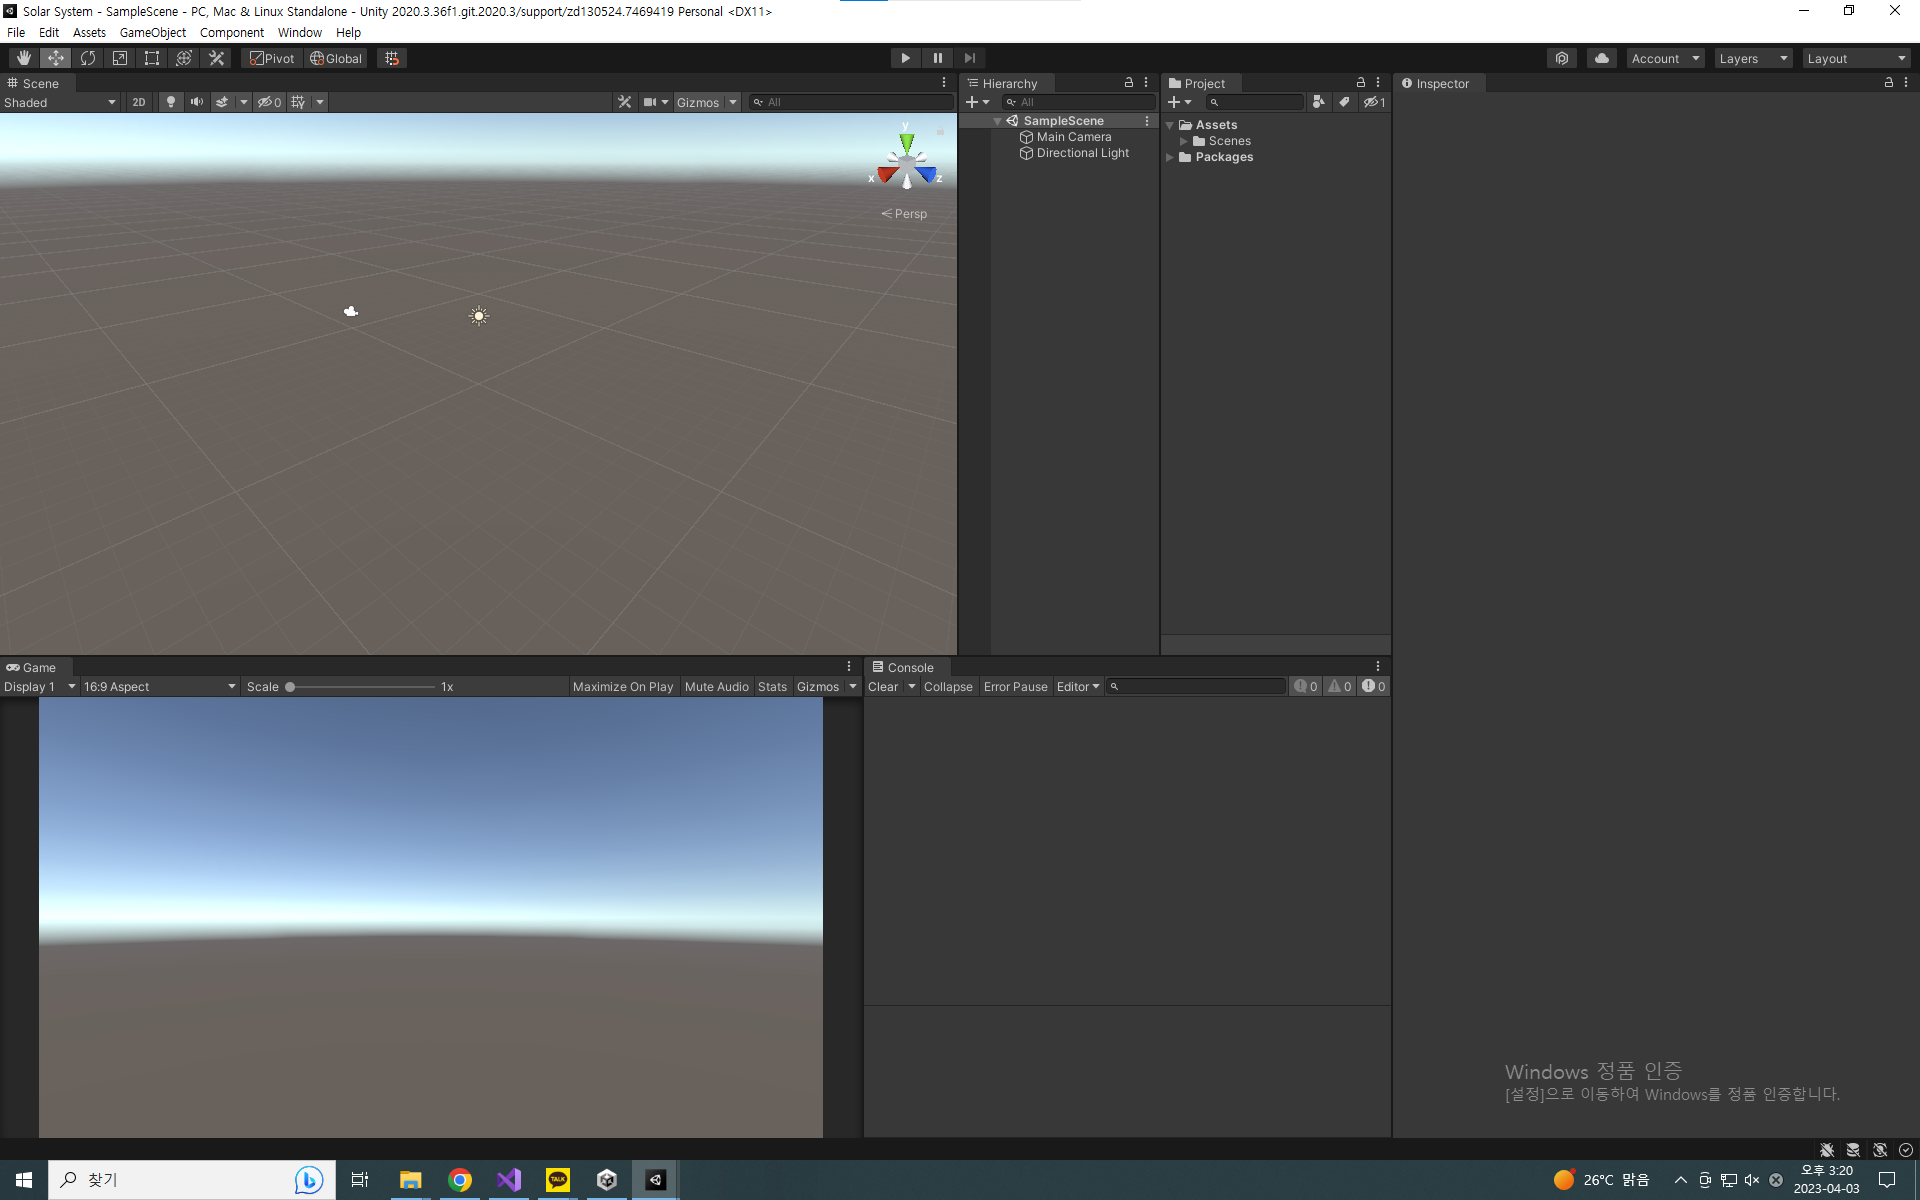Click the Play button

(x=905, y=58)
